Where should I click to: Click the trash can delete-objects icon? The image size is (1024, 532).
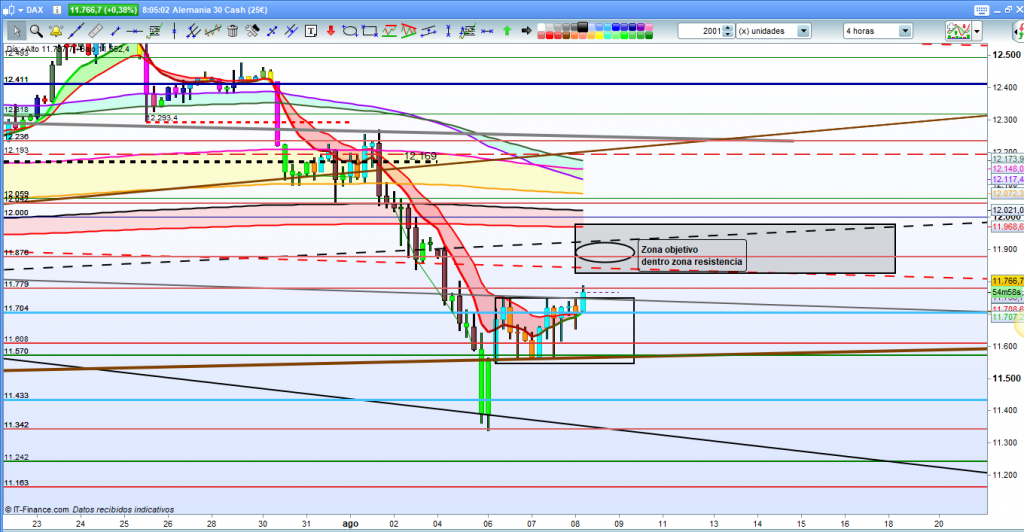pos(232,31)
